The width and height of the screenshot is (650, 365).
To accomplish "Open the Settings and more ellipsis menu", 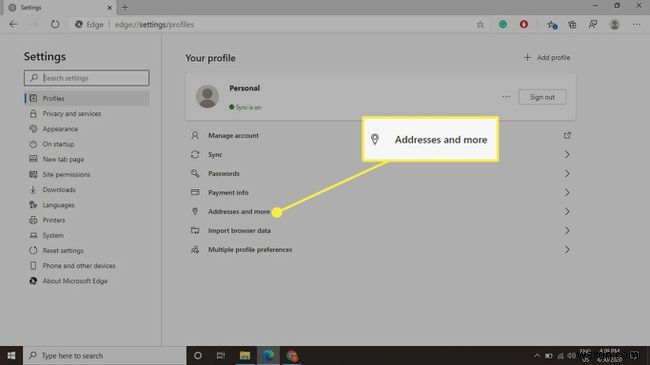I will (x=636, y=24).
